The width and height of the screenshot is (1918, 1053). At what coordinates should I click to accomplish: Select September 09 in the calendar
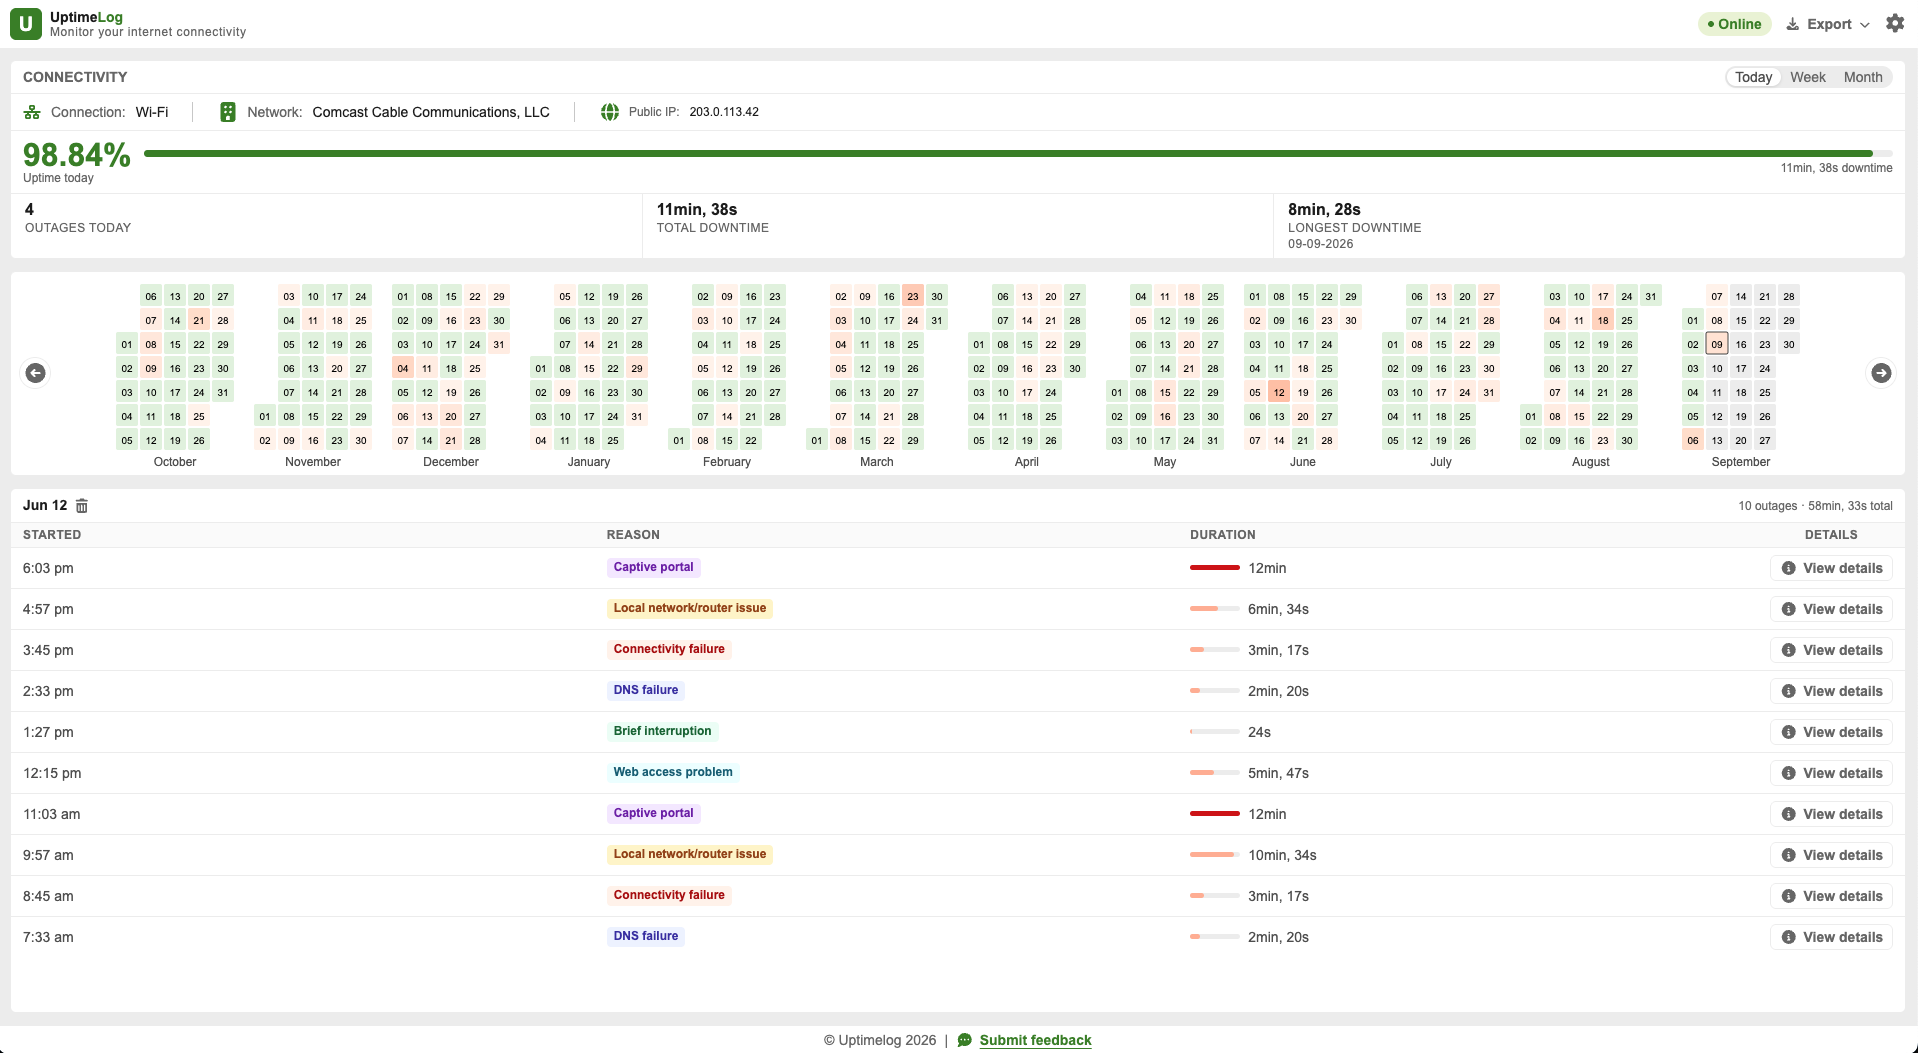1717,345
